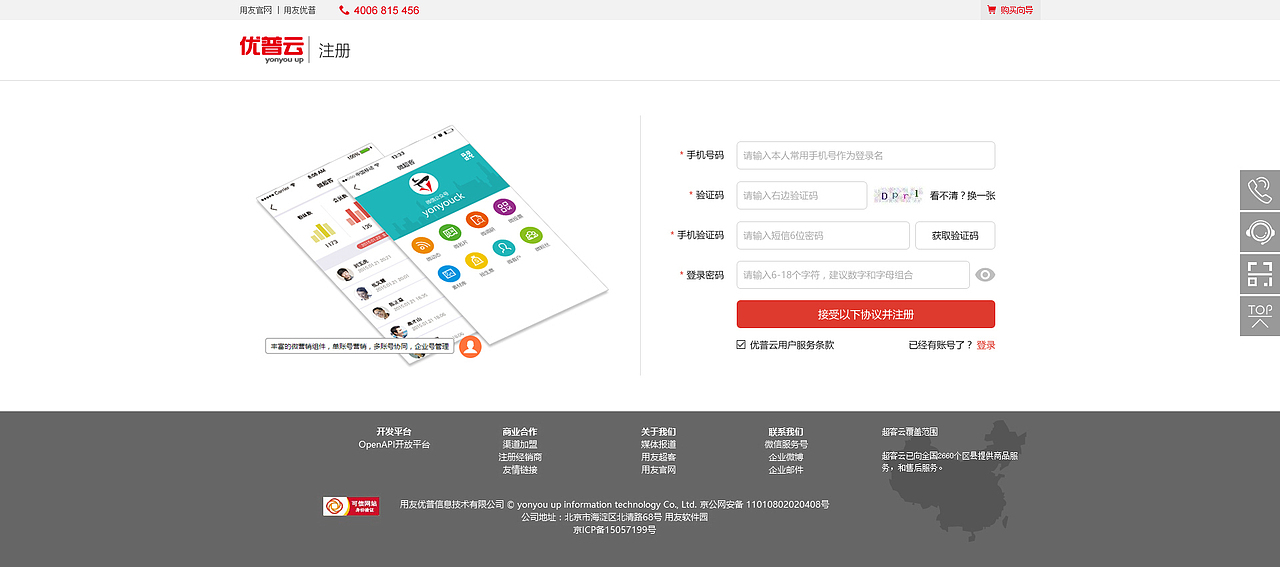Image resolution: width=1280 pixels, height=567 pixels.
Task: Toggle password visibility eye icon
Action: [985, 275]
